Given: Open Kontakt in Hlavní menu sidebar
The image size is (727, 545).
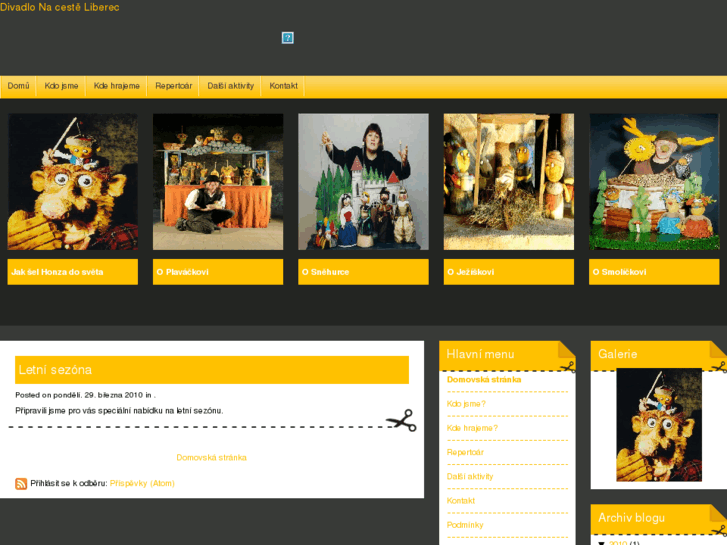Looking at the screenshot, I should pos(460,500).
